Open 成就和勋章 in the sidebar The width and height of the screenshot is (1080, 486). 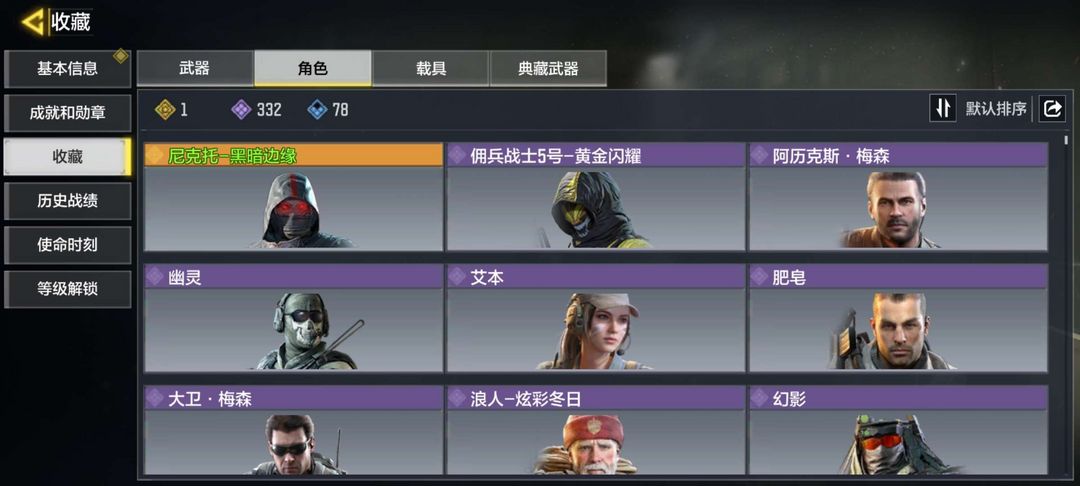coord(68,113)
